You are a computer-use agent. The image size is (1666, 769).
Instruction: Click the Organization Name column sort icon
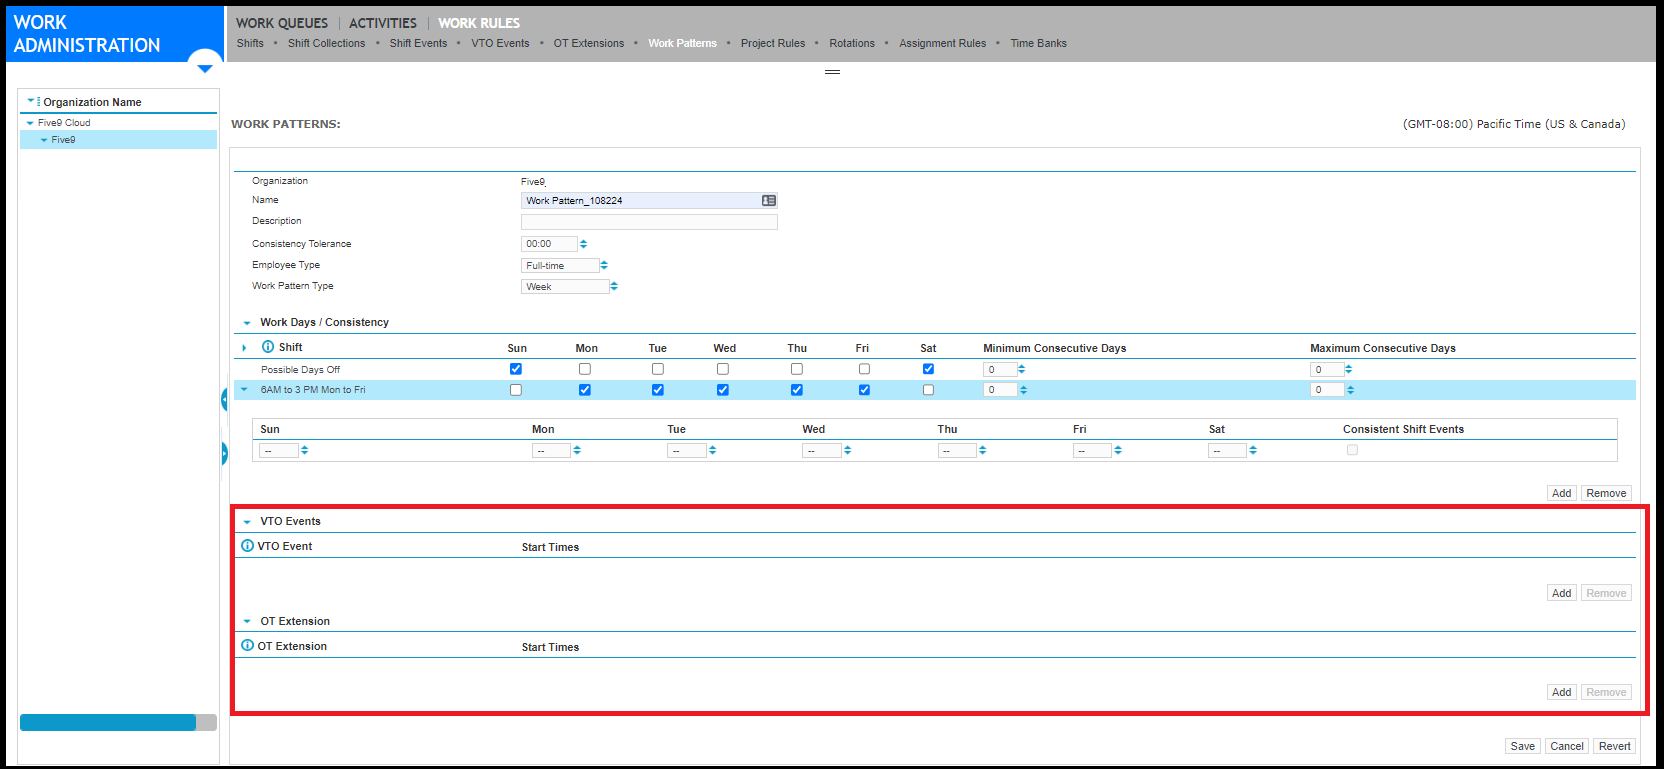point(33,101)
